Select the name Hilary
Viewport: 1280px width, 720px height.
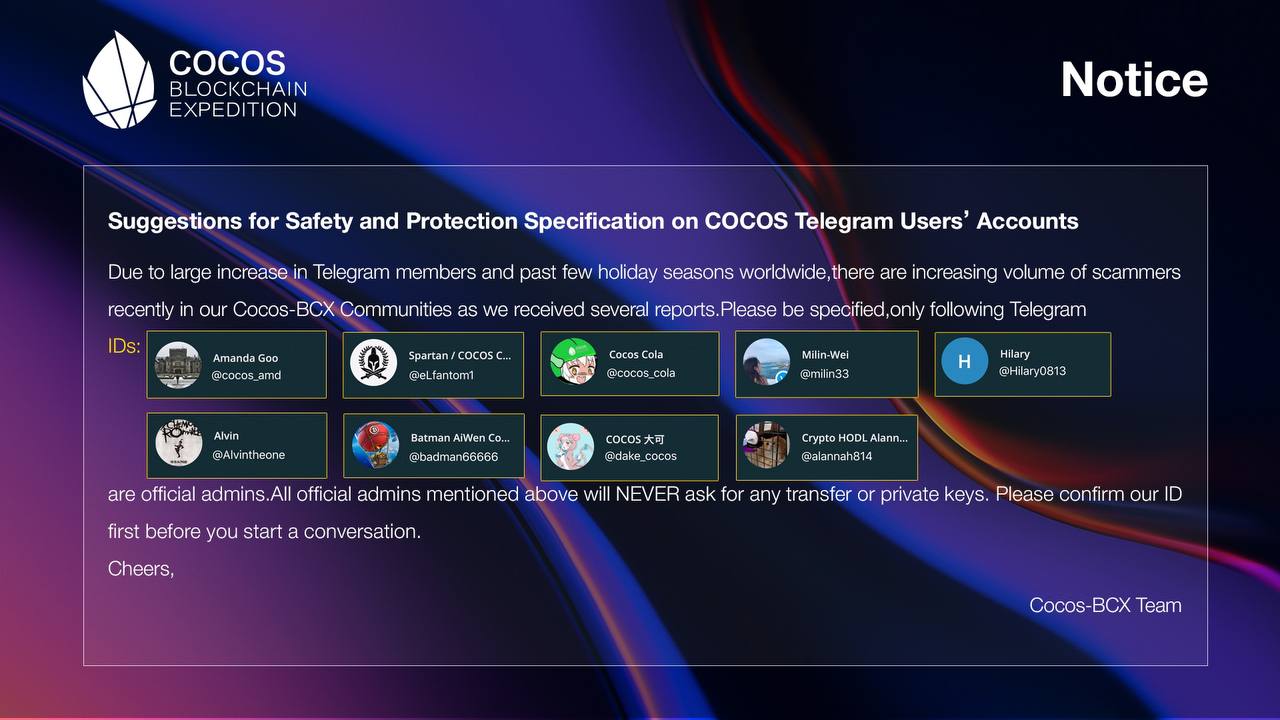pyautogui.click(x=1015, y=354)
